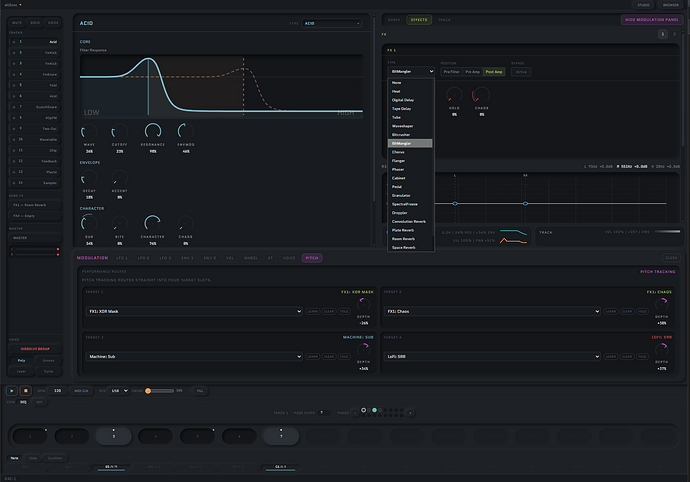Select Unison voice mode

point(48,361)
